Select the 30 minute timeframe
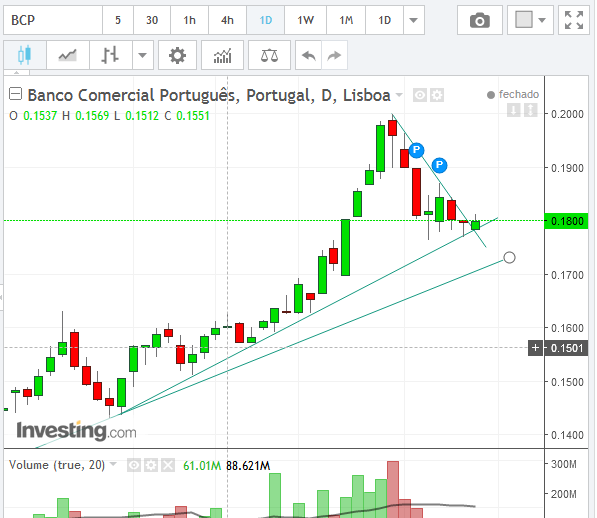Screen dimensions: 597x518 152,20
